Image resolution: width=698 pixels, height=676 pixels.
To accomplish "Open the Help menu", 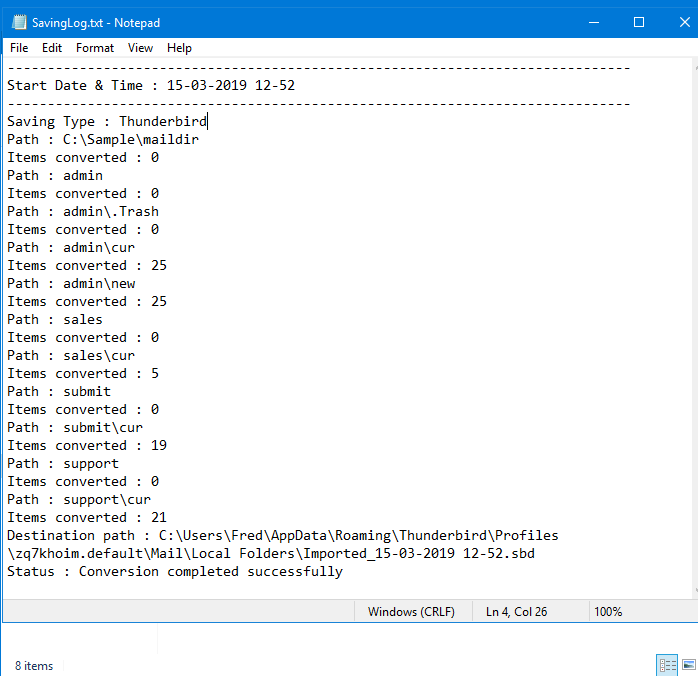I will 179,48.
